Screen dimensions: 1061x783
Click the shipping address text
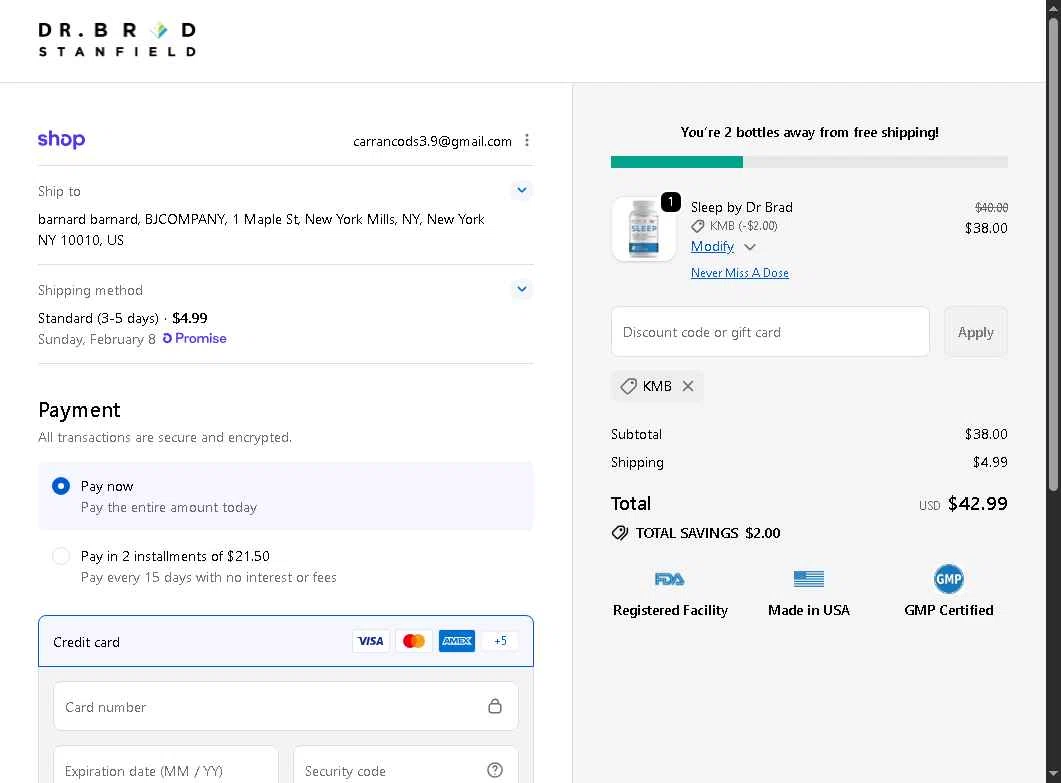pyautogui.click(x=261, y=229)
